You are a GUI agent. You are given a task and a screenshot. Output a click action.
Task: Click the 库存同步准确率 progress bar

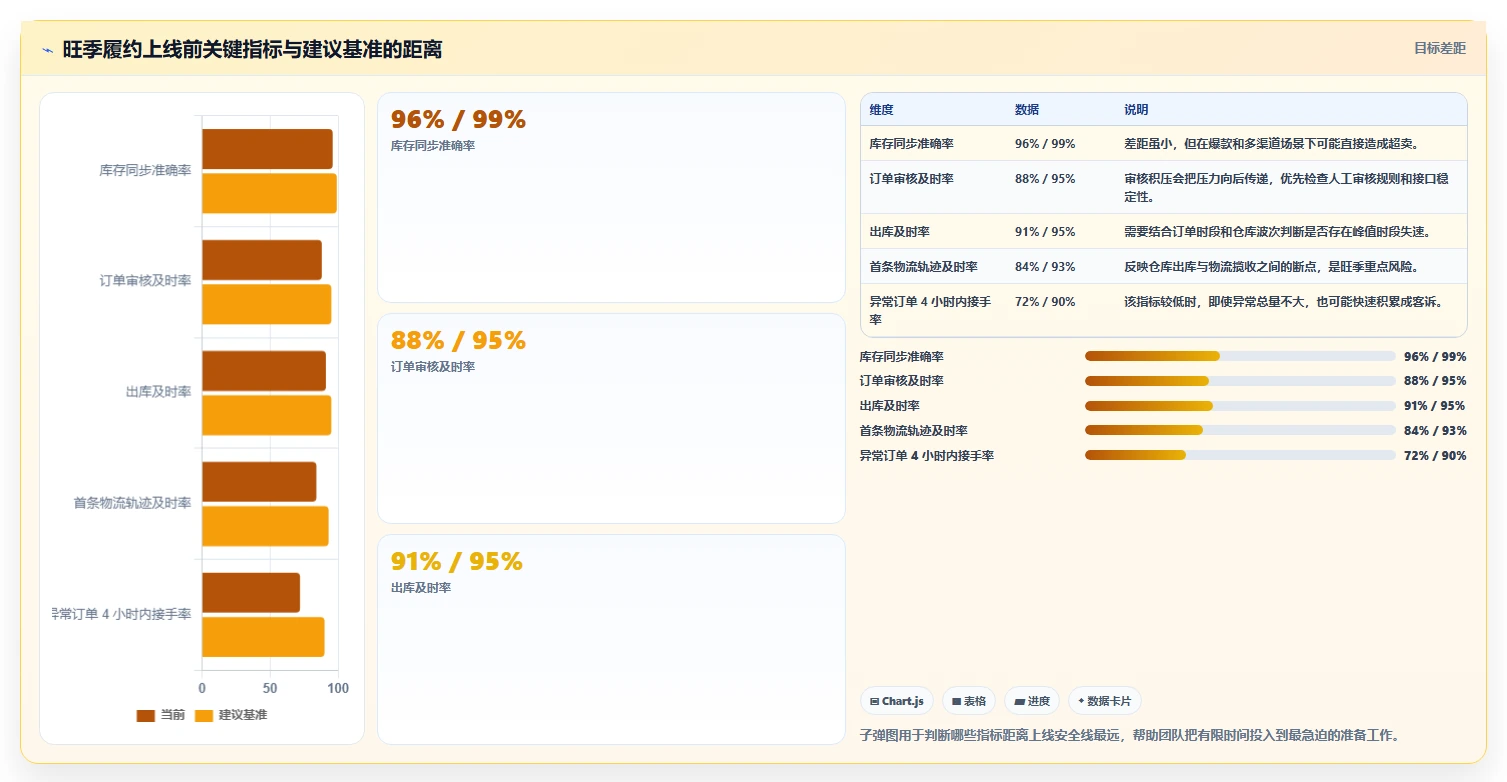click(x=1240, y=356)
